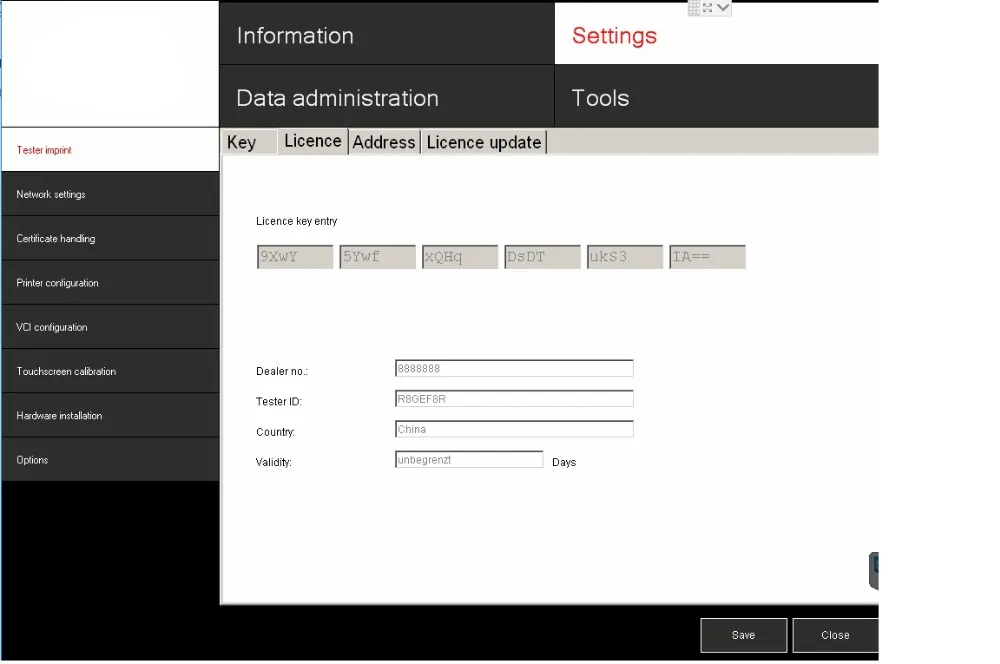This screenshot has width=1000, height=664.
Task: Click the Dealer no. input field
Action: coord(514,369)
